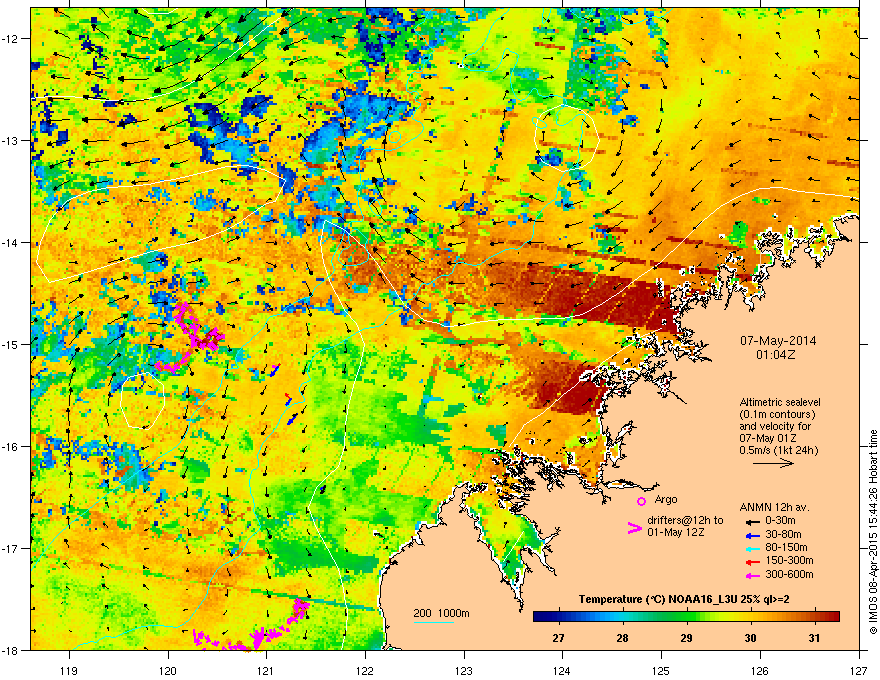Click the 01-May 12Z legend text
This screenshot has width=880, height=680.
675,532
